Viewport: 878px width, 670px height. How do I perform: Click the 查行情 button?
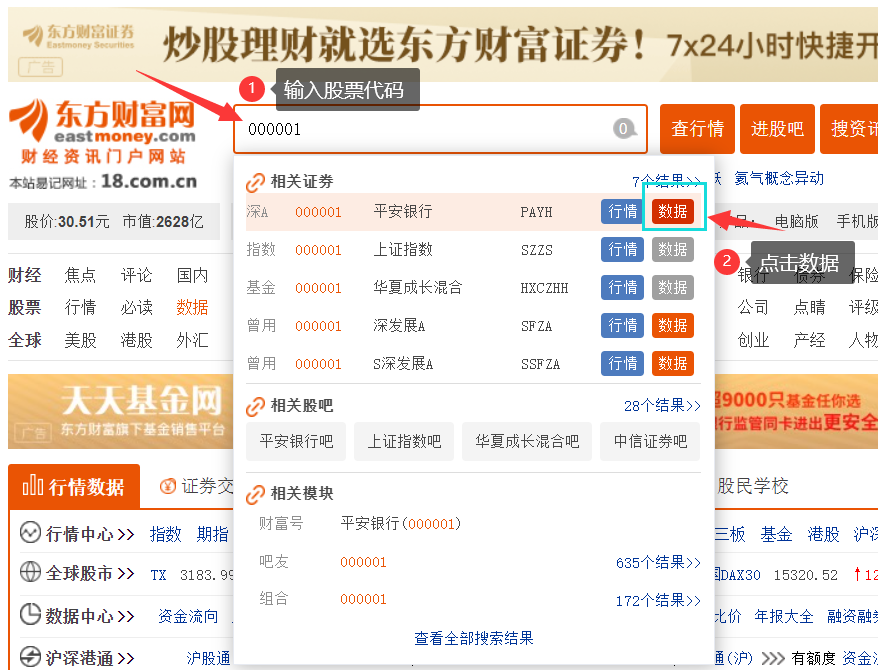pos(697,129)
